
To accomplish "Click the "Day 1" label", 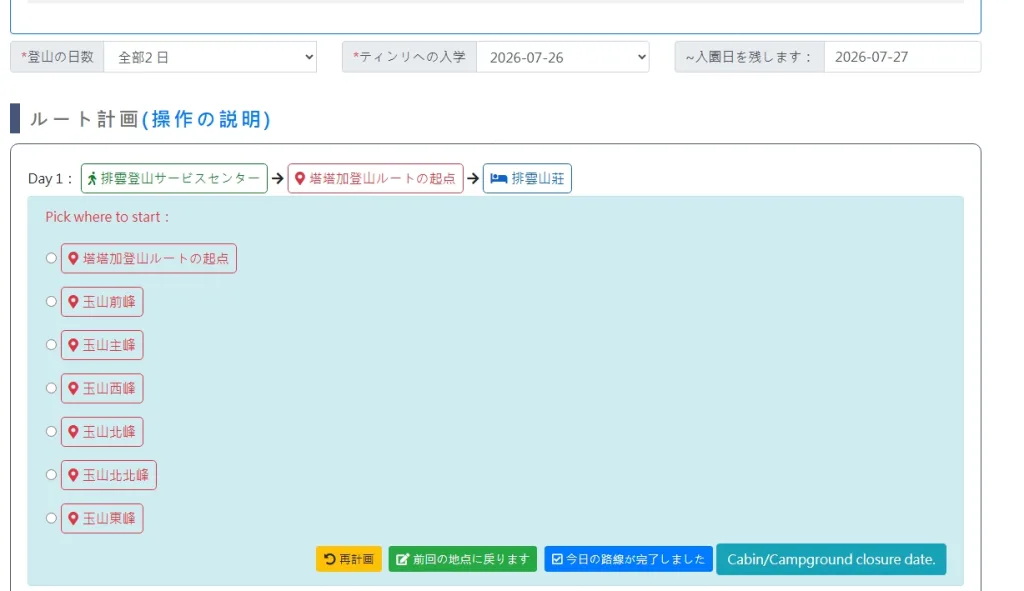I will (x=50, y=178).
